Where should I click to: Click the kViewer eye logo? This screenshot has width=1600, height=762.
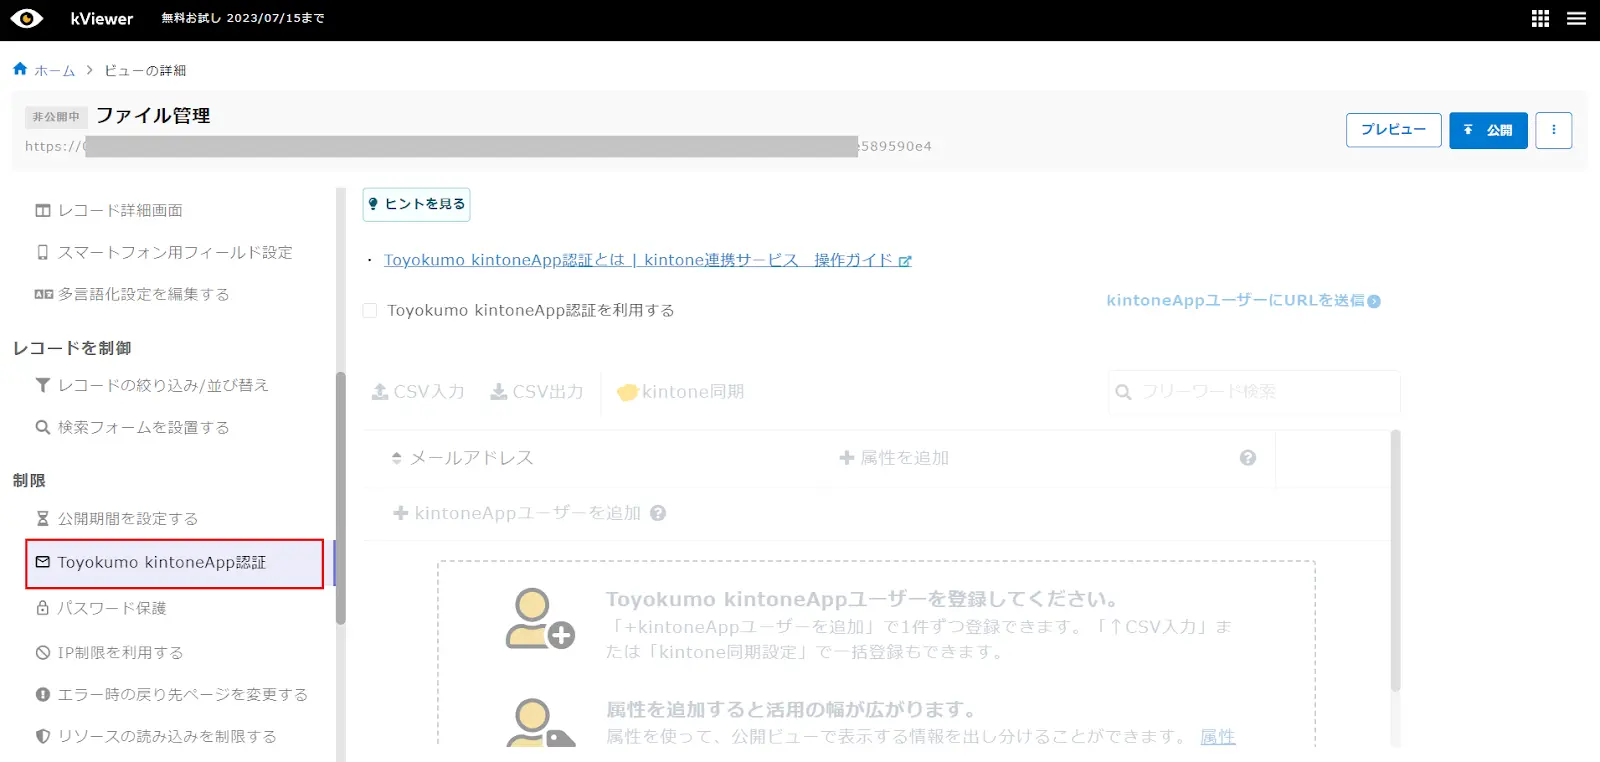[27, 18]
